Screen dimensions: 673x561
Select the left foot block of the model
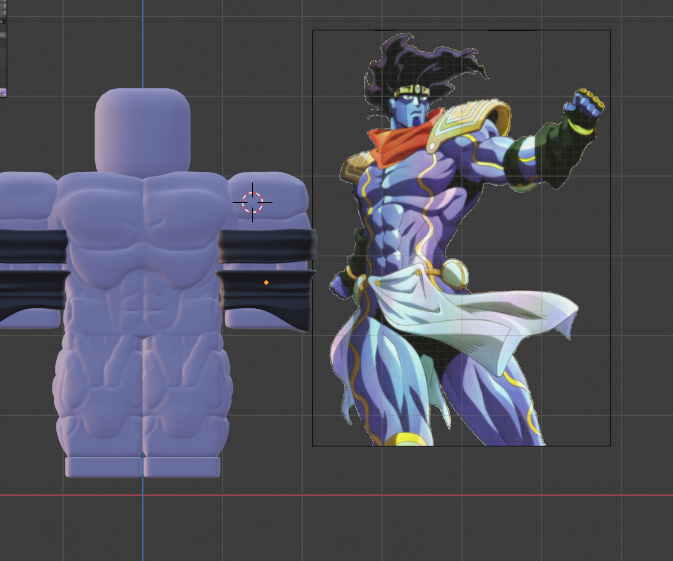pyautogui.click(x=103, y=467)
